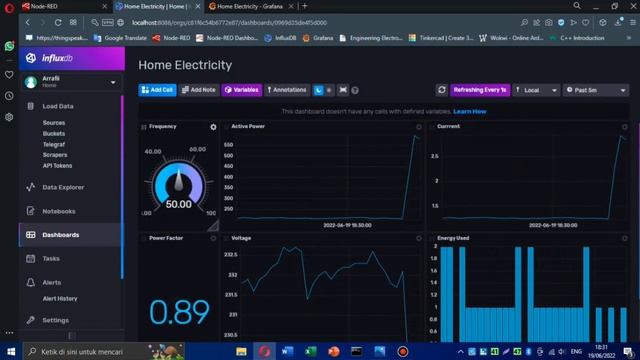Open Opera sidebar heart bookmarks icon
This screenshot has height=360, width=640.
click(x=9, y=75)
